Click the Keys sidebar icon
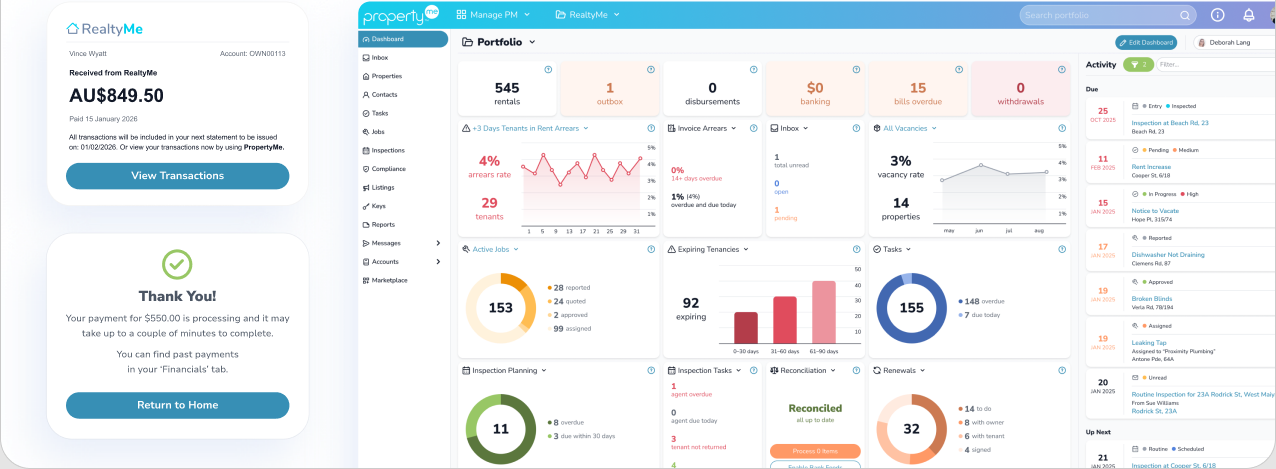1276x469 pixels. 365,206
